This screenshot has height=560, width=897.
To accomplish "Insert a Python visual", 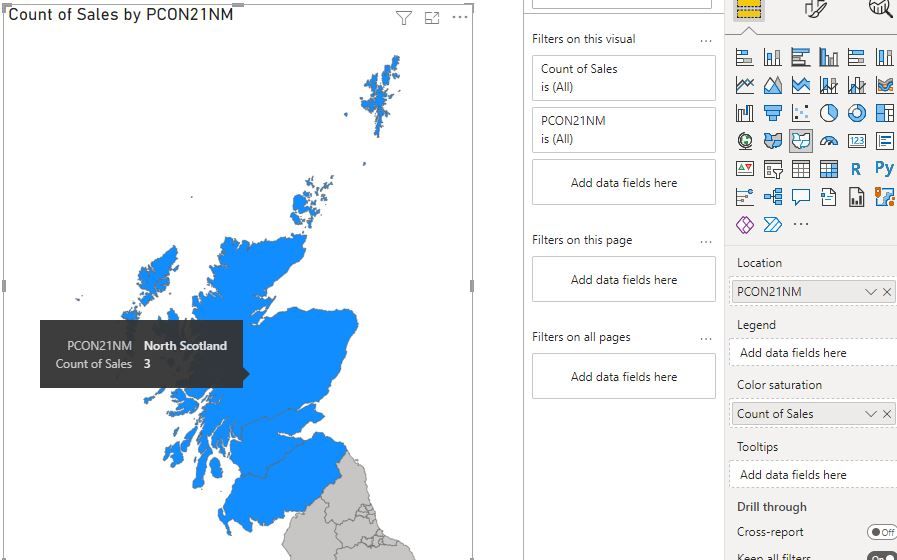I will (x=884, y=168).
